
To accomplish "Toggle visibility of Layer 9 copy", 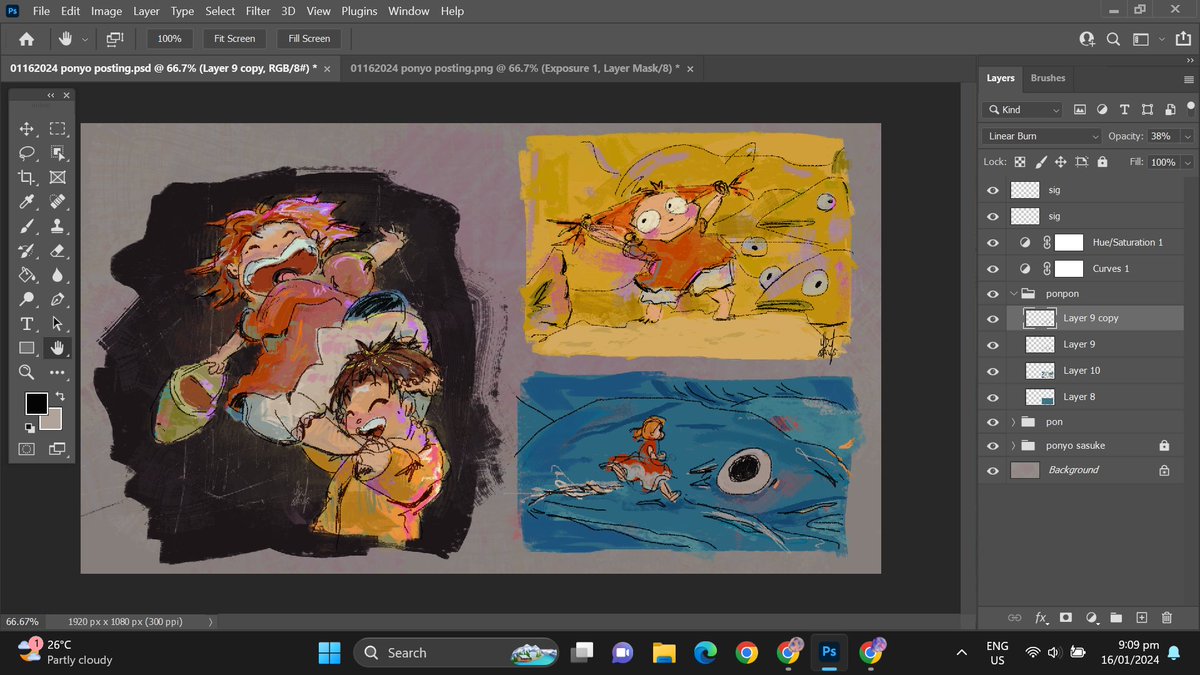I will pos(993,319).
